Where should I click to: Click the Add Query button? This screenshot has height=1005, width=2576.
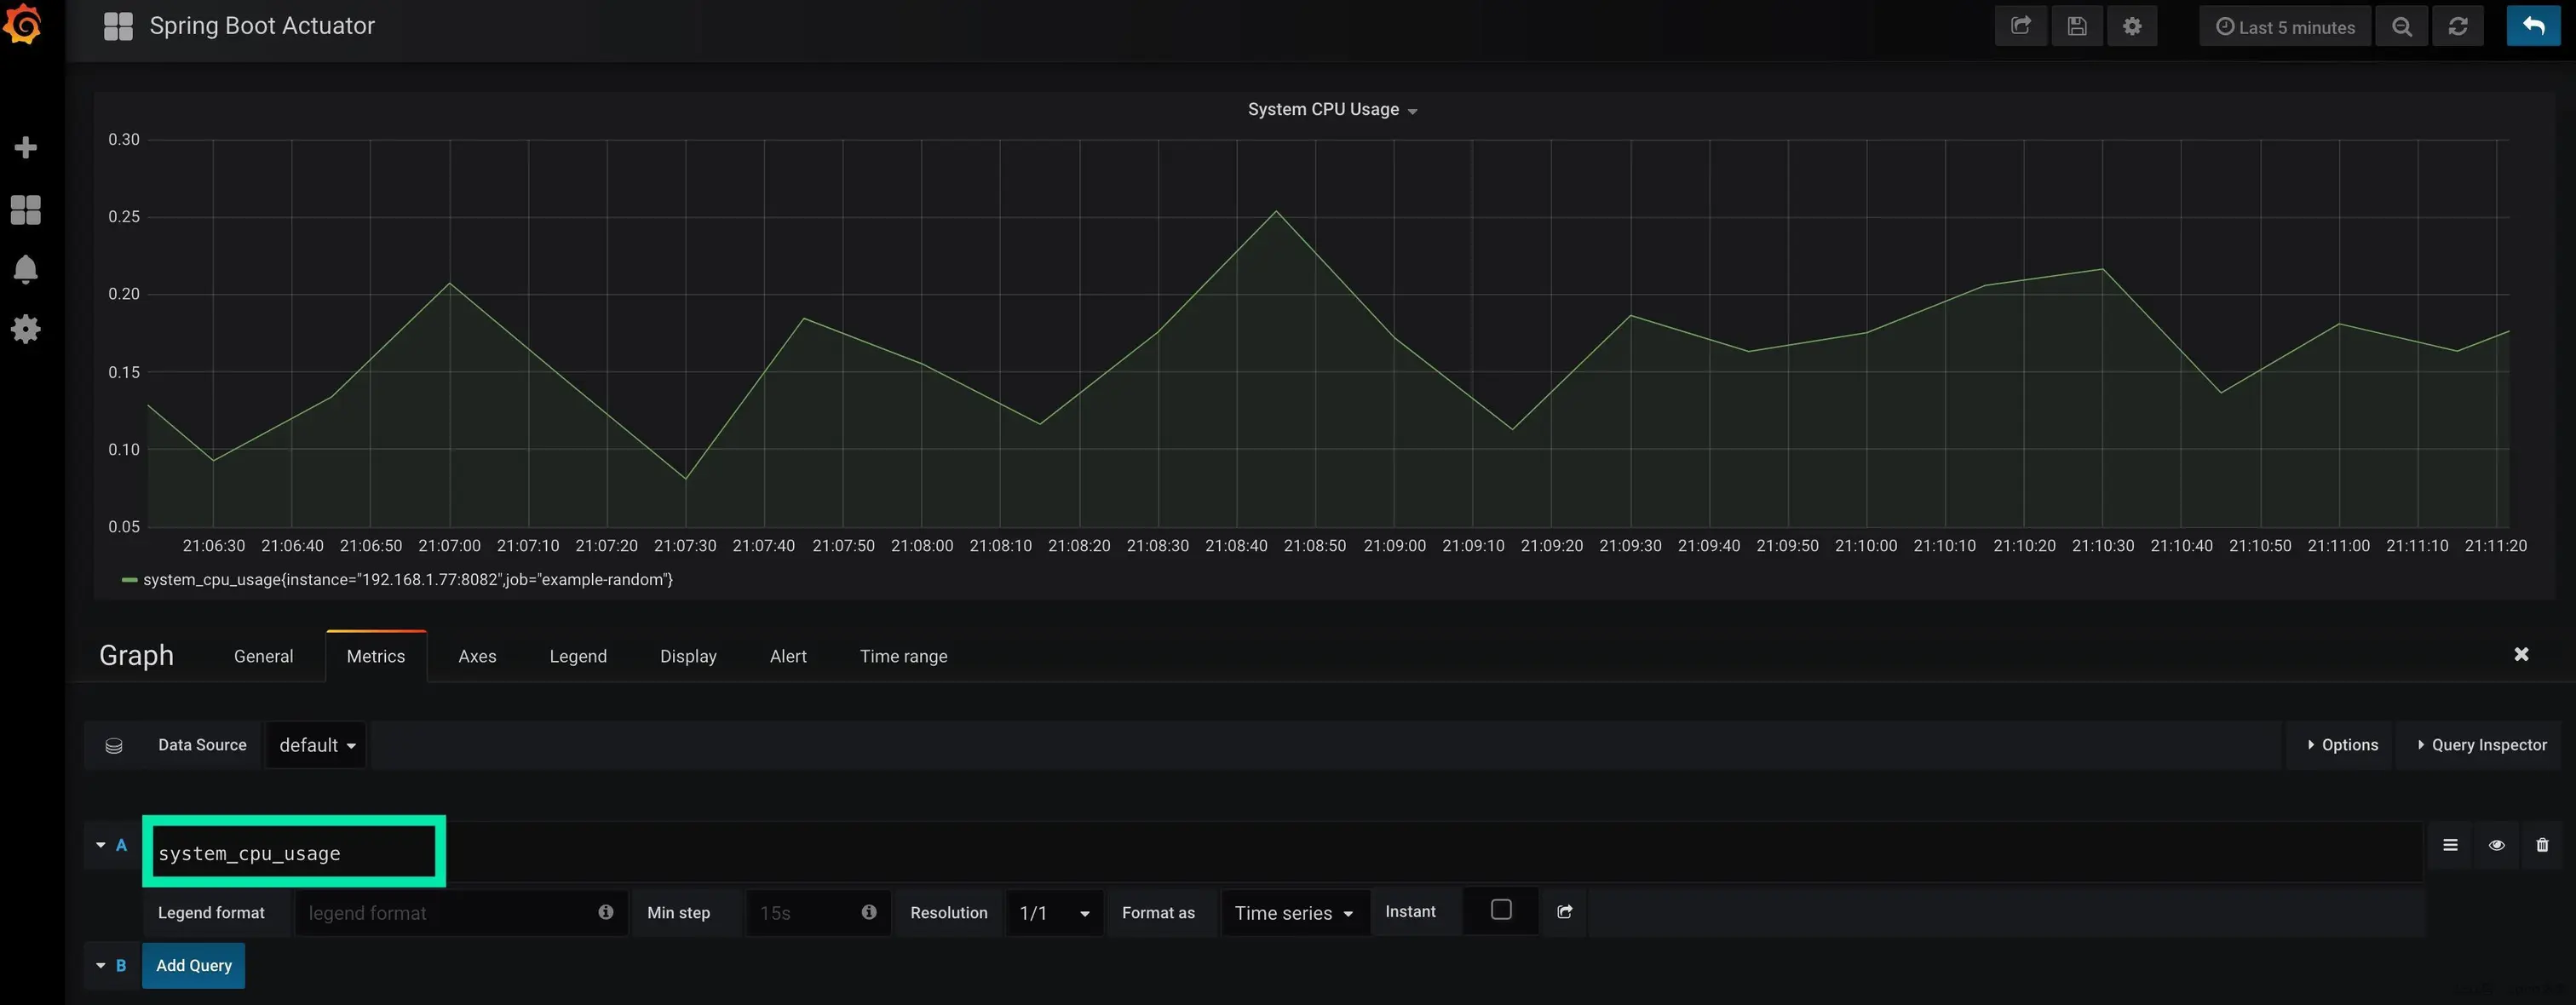pyautogui.click(x=193, y=966)
